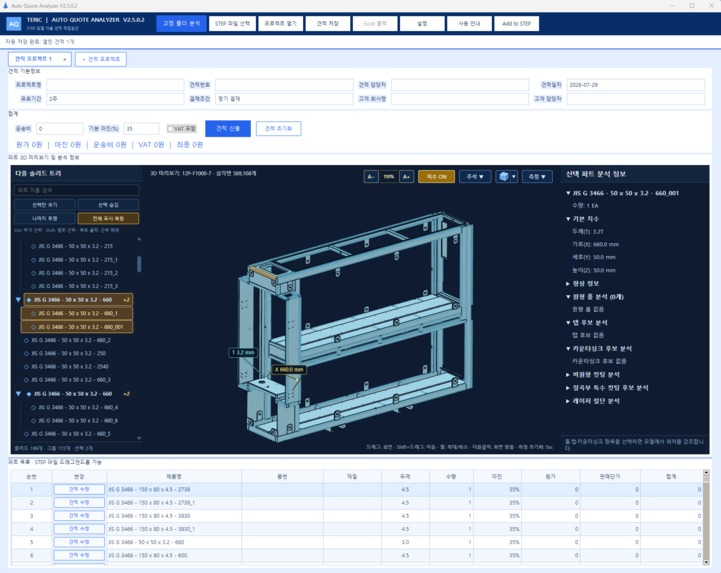Toggle the 치수 ON dimension button

click(x=436, y=177)
